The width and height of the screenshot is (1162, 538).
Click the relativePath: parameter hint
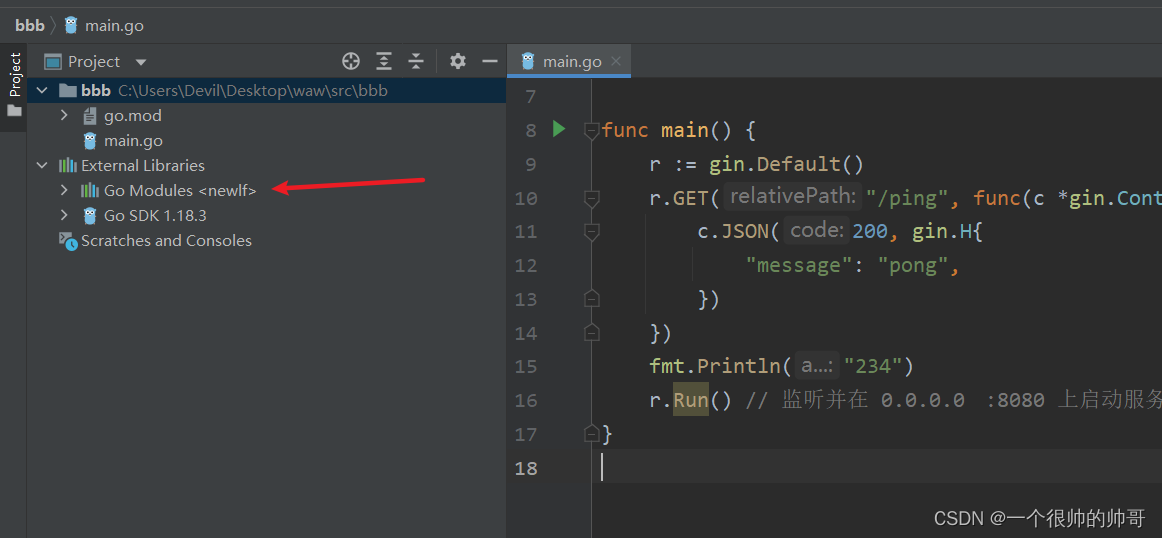click(x=792, y=197)
